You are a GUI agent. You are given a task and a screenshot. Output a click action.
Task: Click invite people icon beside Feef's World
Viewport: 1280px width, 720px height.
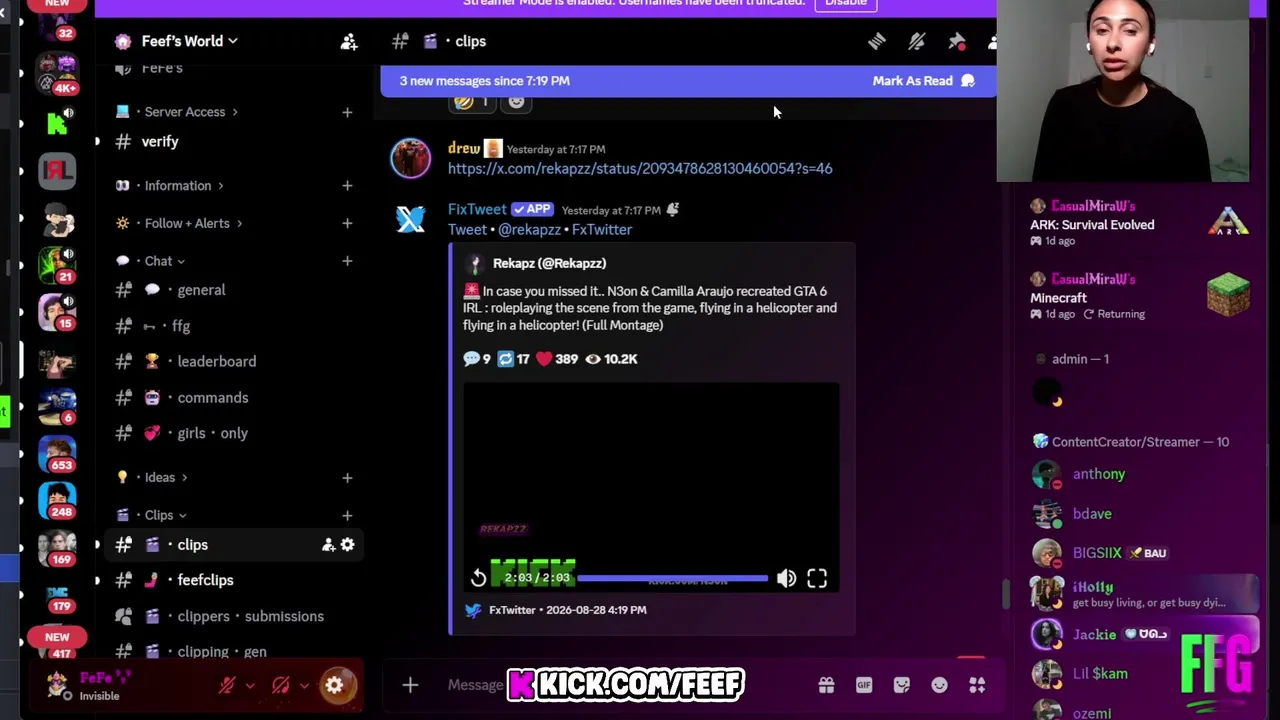[x=349, y=41]
